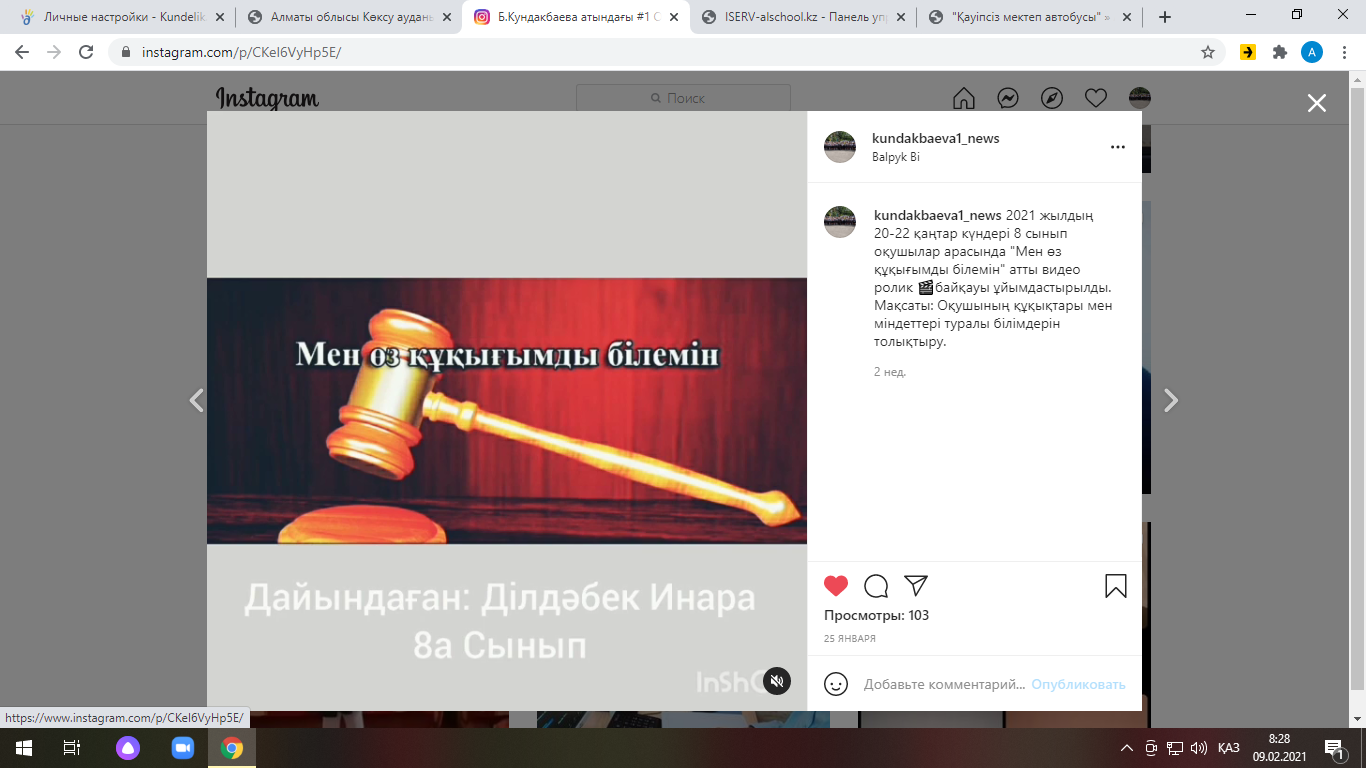
Task: Click the caption avatar thumbnail
Action: pos(840,222)
